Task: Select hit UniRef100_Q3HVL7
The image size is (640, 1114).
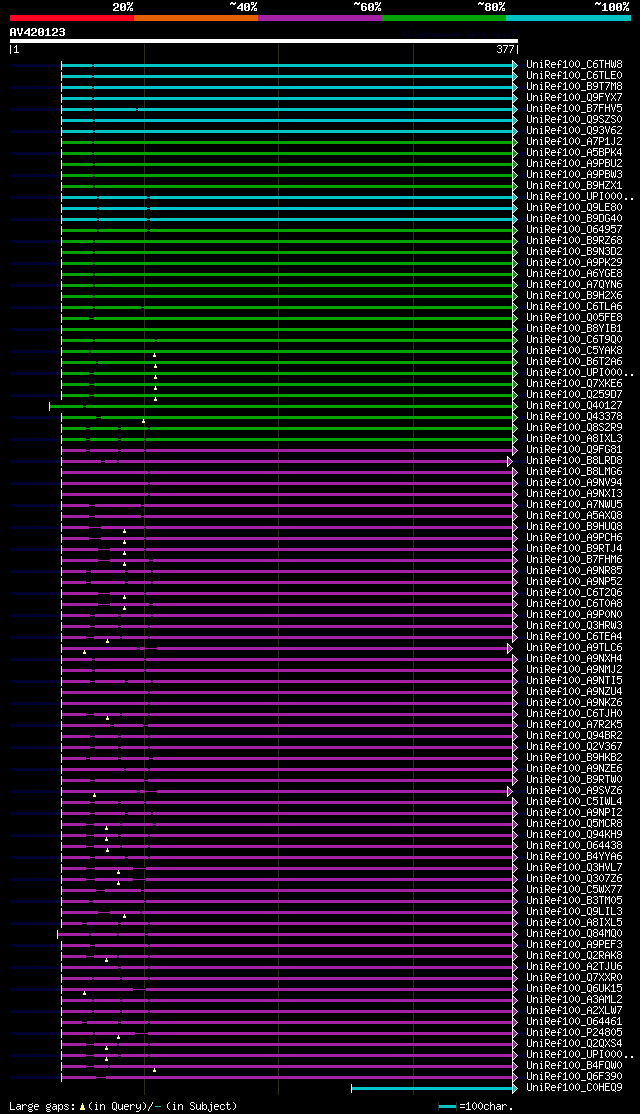Action: coord(575,868)
